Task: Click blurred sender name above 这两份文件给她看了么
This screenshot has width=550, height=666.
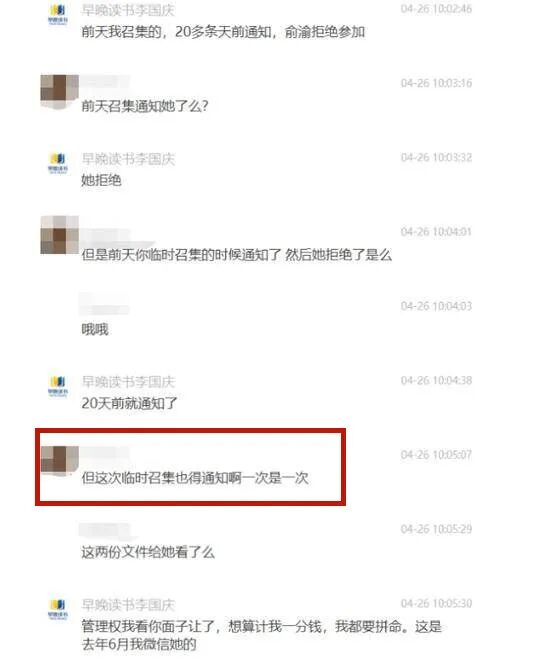Action: pyautogui.click(x=104, y=530)
